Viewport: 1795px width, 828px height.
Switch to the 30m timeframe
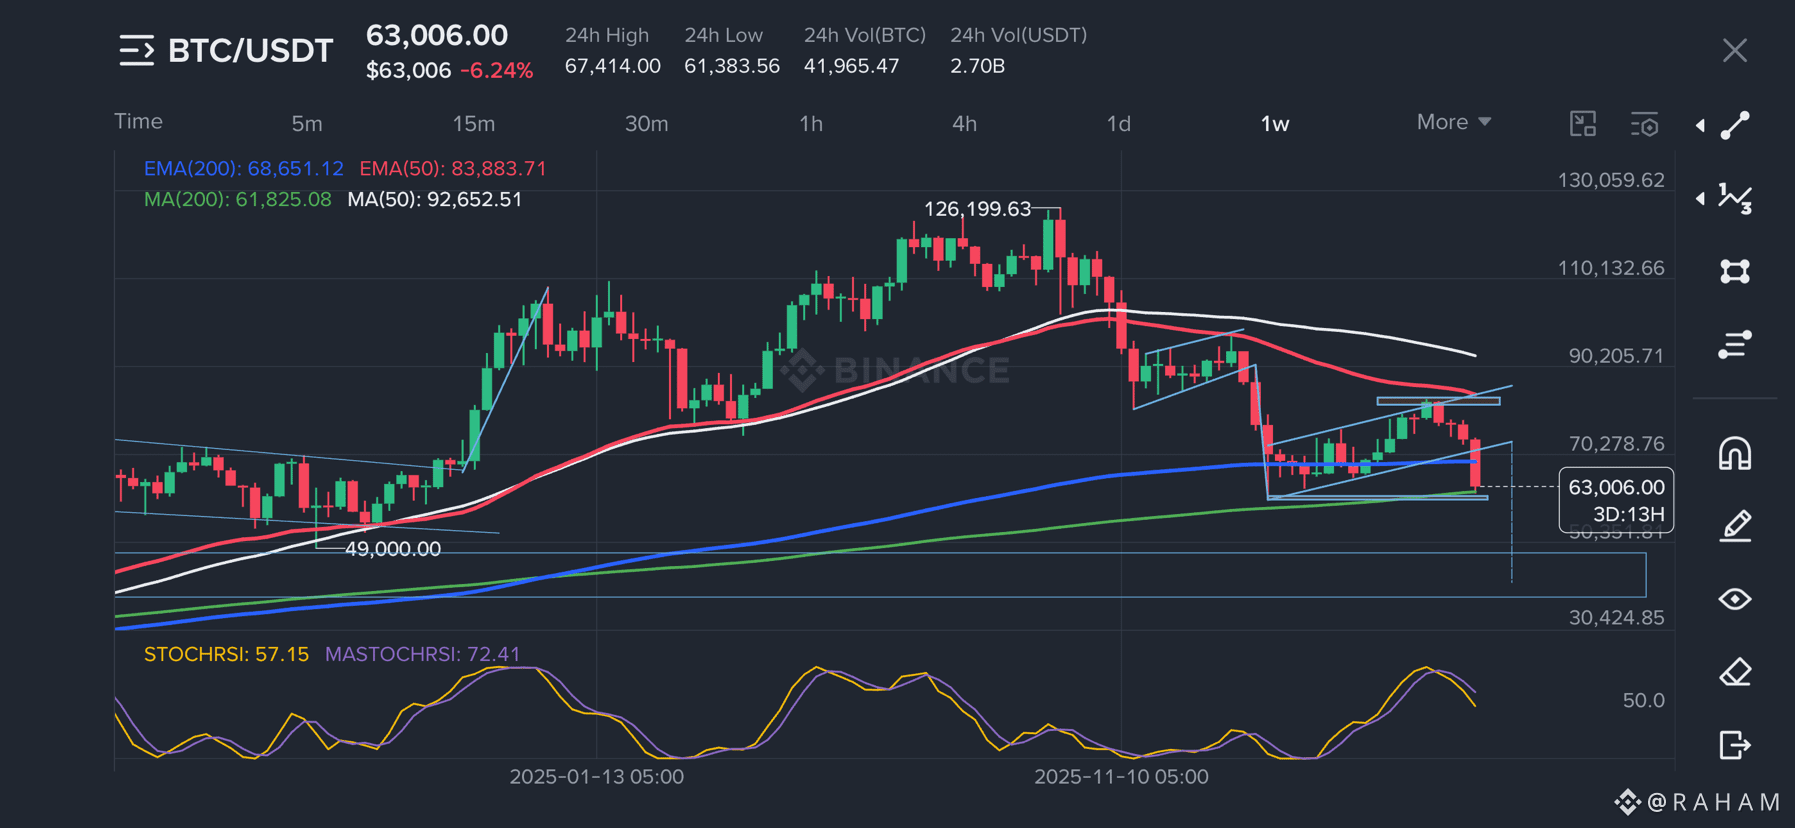(x=646, y=124)
